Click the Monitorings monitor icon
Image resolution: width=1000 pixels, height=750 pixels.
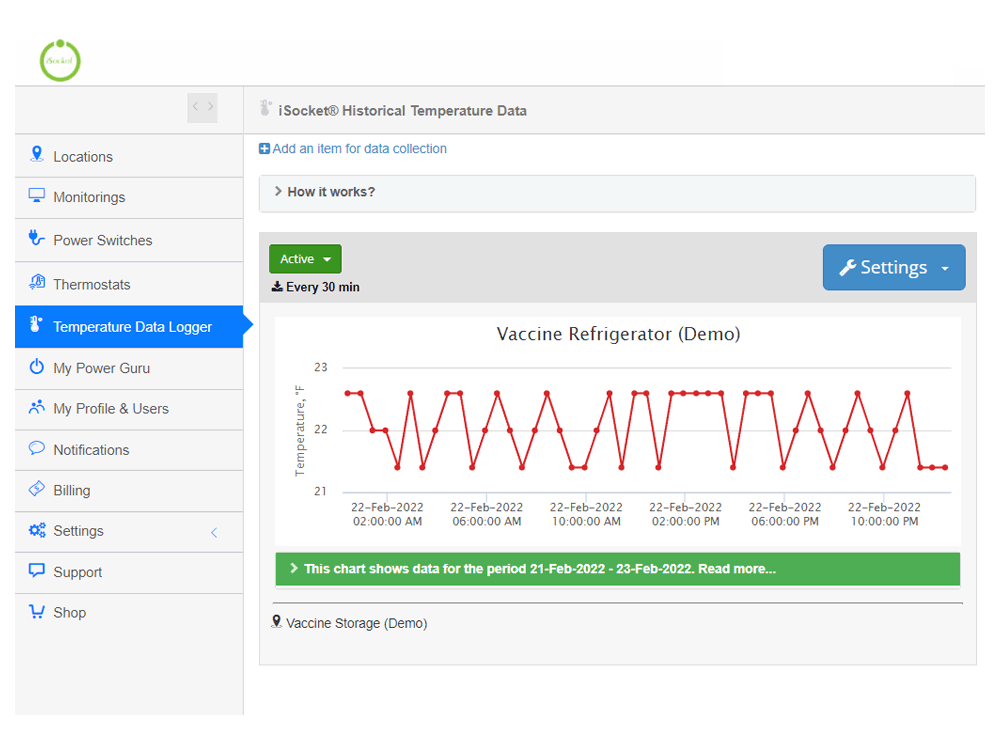click(37, 196)
